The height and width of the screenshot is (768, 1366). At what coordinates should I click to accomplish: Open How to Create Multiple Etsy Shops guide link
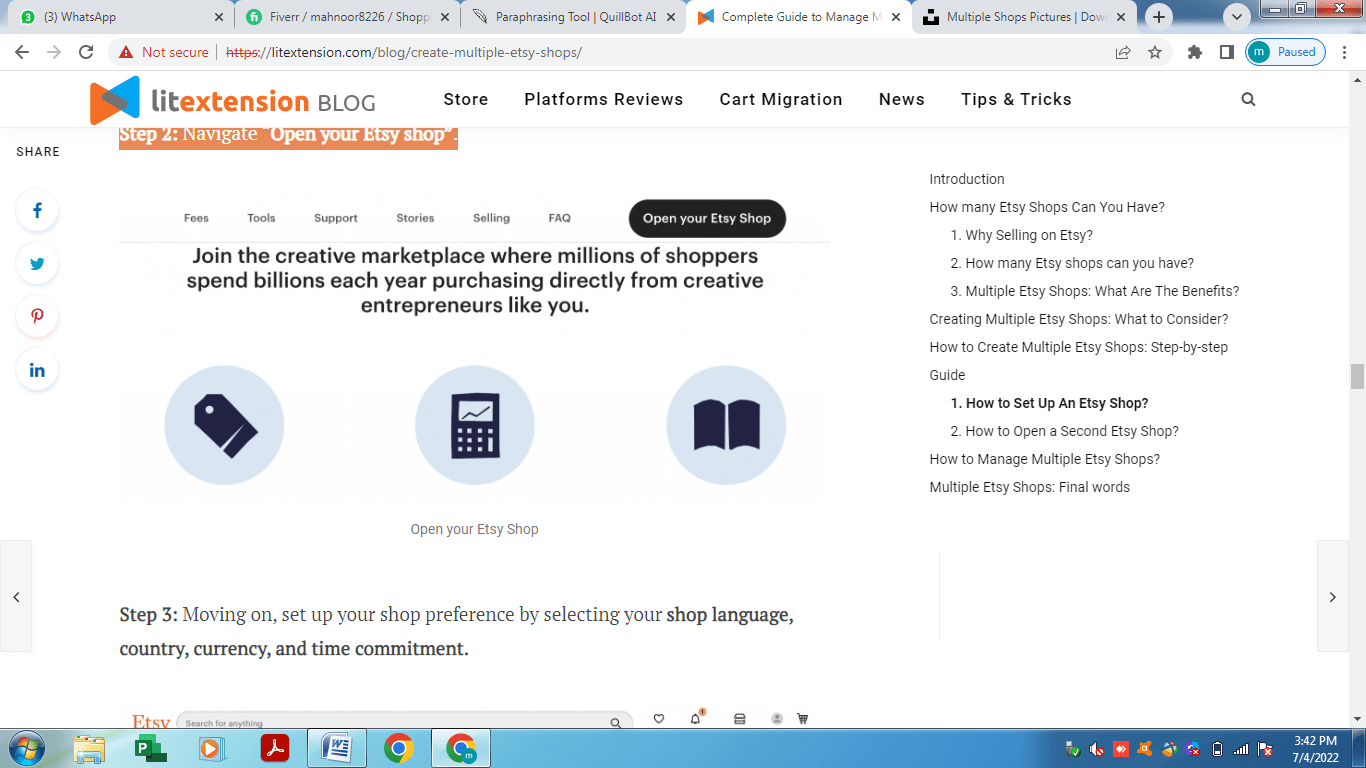tap(1079, 361)
